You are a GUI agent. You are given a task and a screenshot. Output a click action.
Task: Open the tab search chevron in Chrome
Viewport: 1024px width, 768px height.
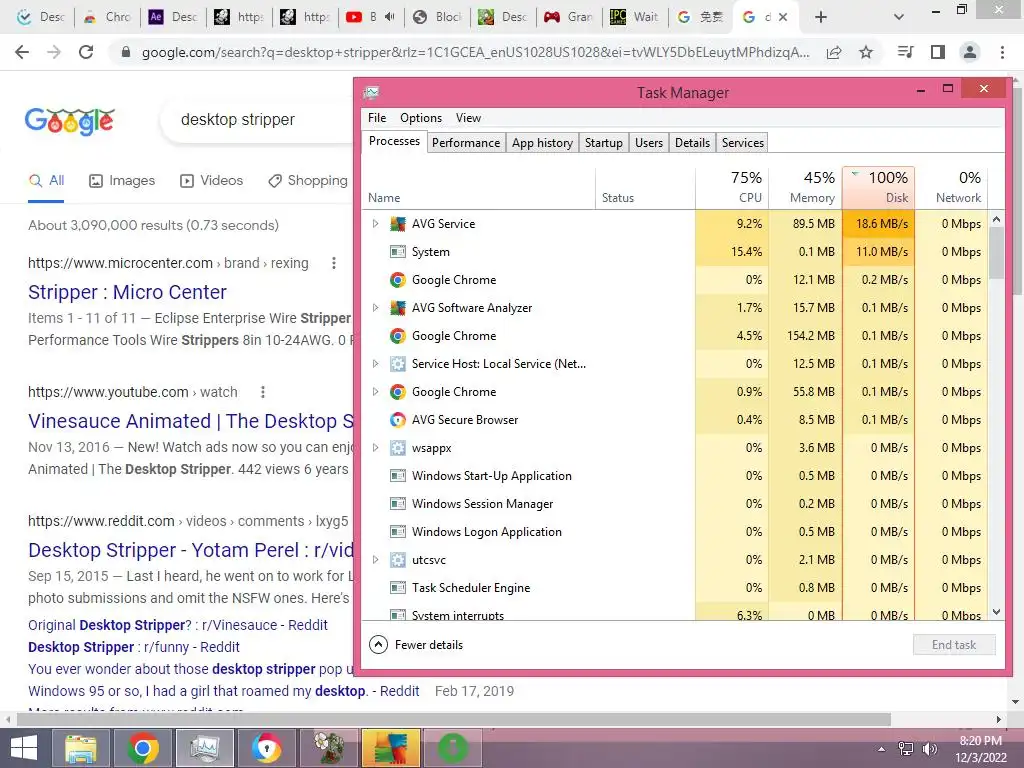(899, 17)
